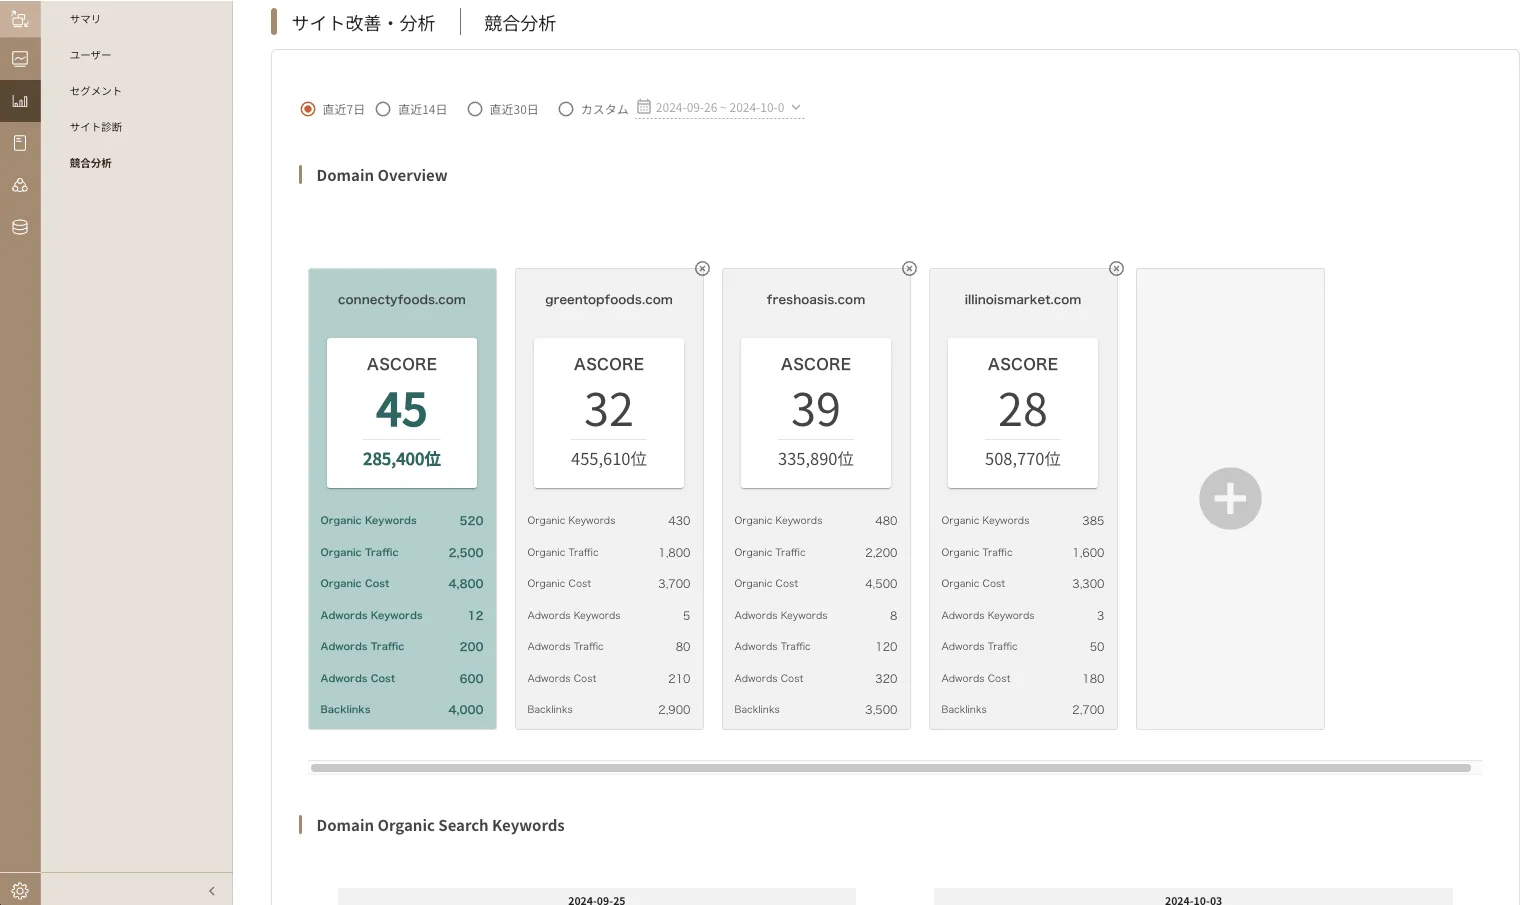Click greentopfoods Backlinks value 2,900
Screen dimensions: 1537x905
674,710
